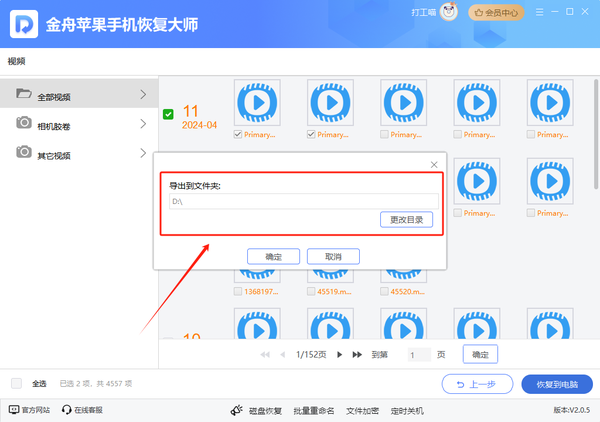Check the fourth Primary video checkbox in top row
The height and width of the screenshot is (422, 600).
click(x=457, y=134)
